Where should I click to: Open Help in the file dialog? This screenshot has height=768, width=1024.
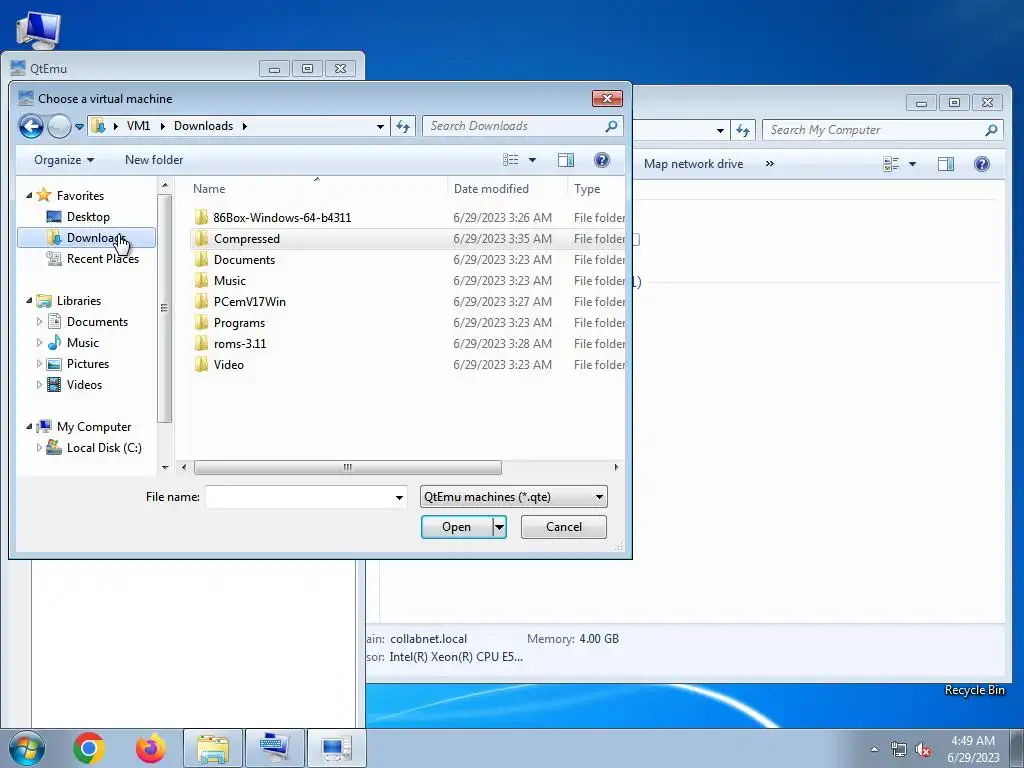[601, 160]
